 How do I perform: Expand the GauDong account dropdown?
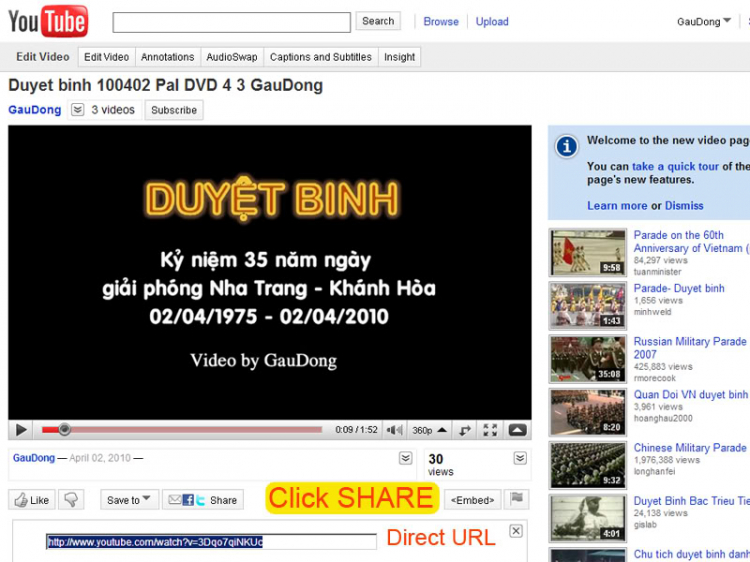pyautogui.click(x=704, y=22)
